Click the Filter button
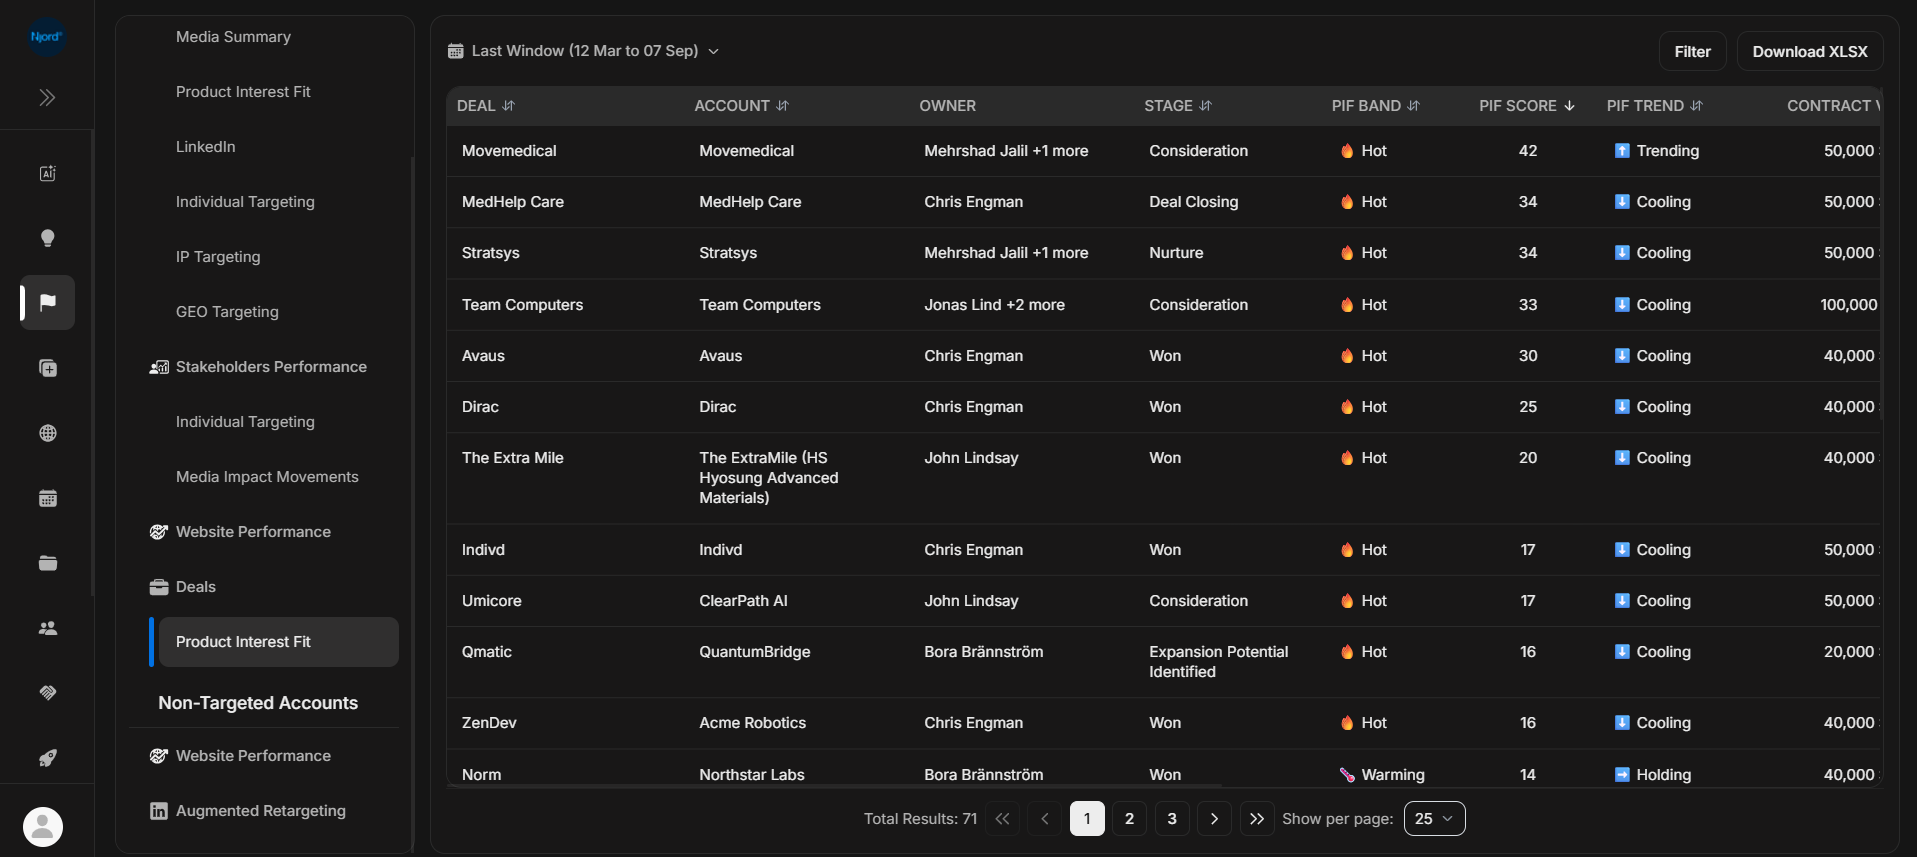Image resolution: width=1917 pixels, height=857 pixels. pos(1693,52)
